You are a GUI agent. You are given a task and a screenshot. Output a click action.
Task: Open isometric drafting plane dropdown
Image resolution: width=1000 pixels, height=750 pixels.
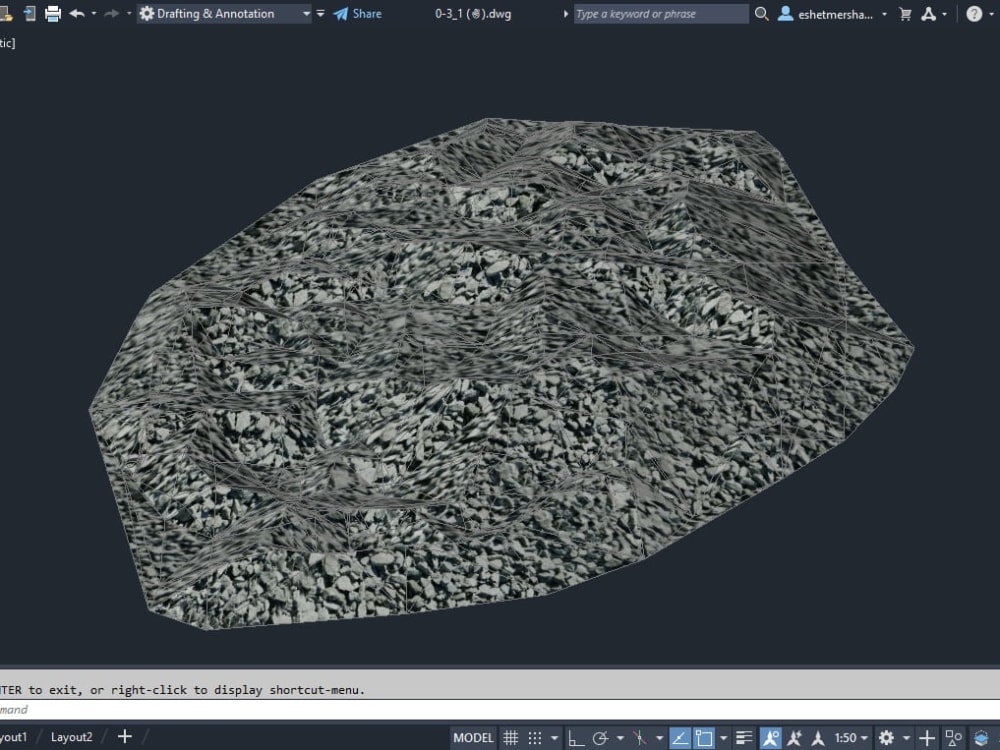pyautogui.click(x=659, y=738)
